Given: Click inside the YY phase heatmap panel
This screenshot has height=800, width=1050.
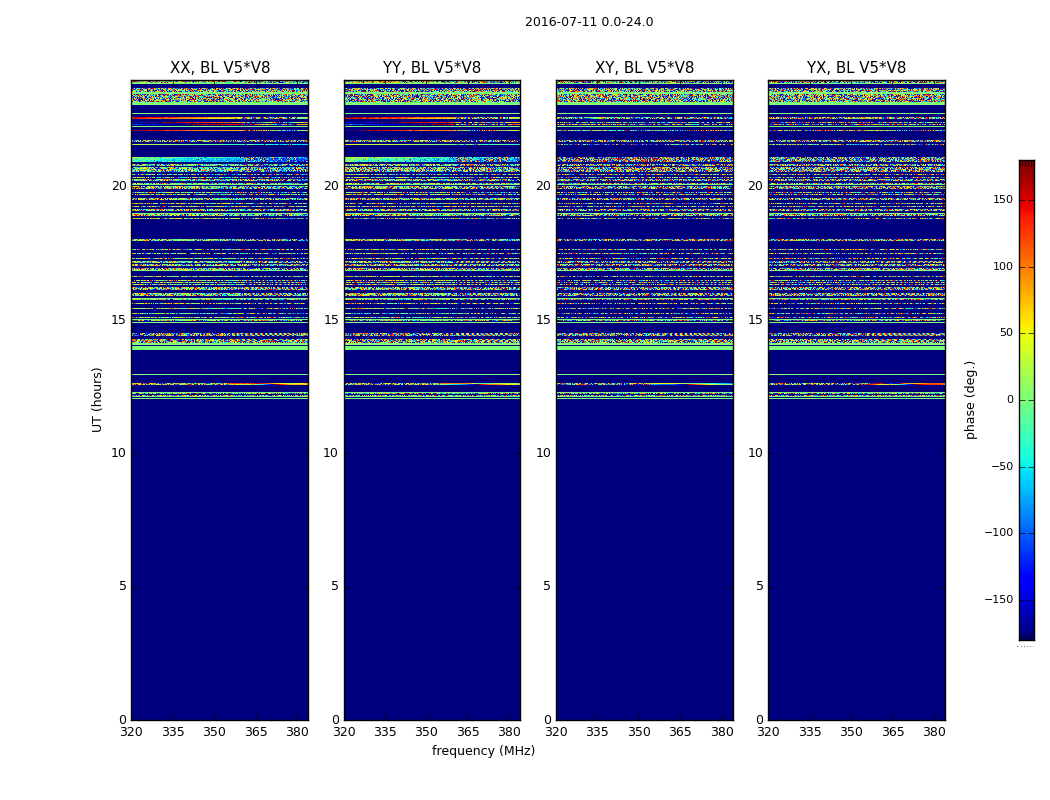Looking at the screenshot, I should click(432, 400).
